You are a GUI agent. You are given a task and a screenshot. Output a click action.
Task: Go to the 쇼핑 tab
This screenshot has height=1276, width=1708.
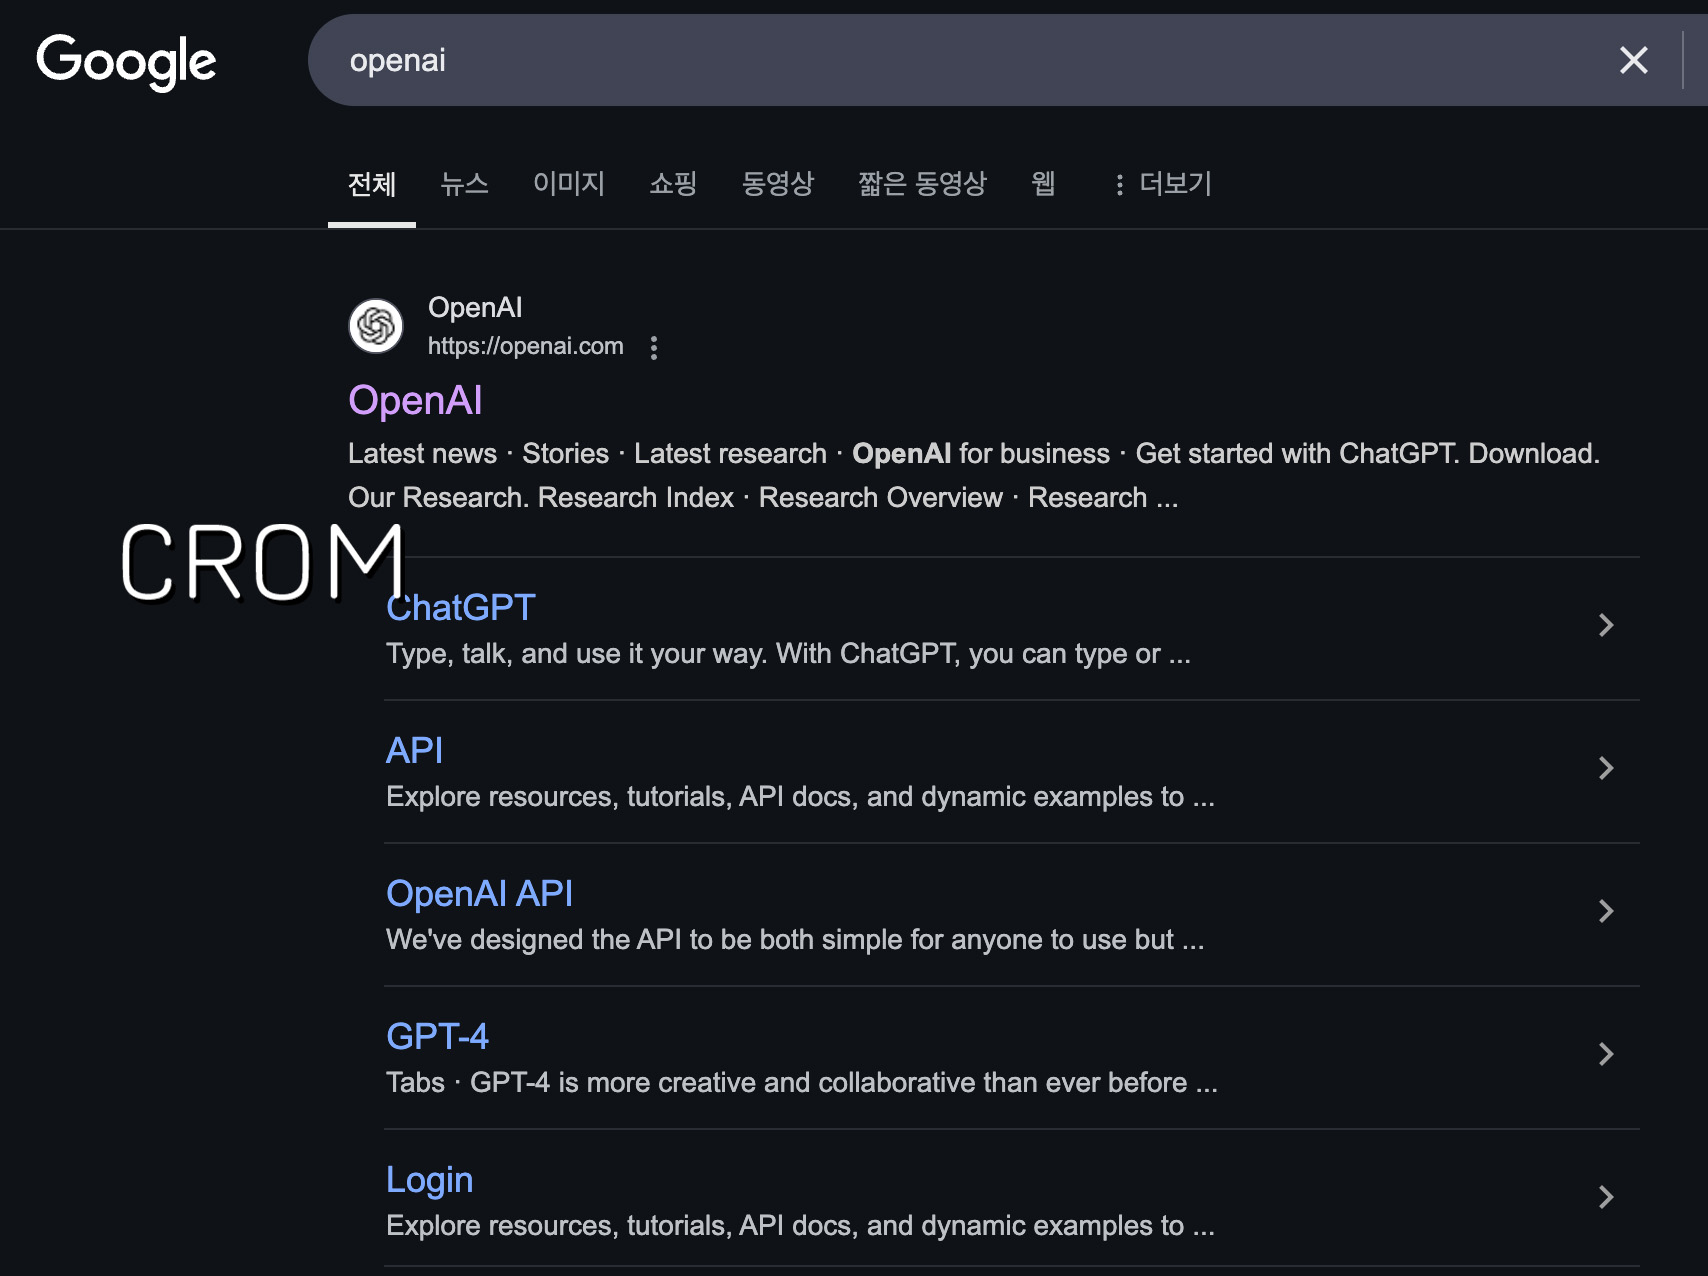pyautogui.click(x=673, y=184)
